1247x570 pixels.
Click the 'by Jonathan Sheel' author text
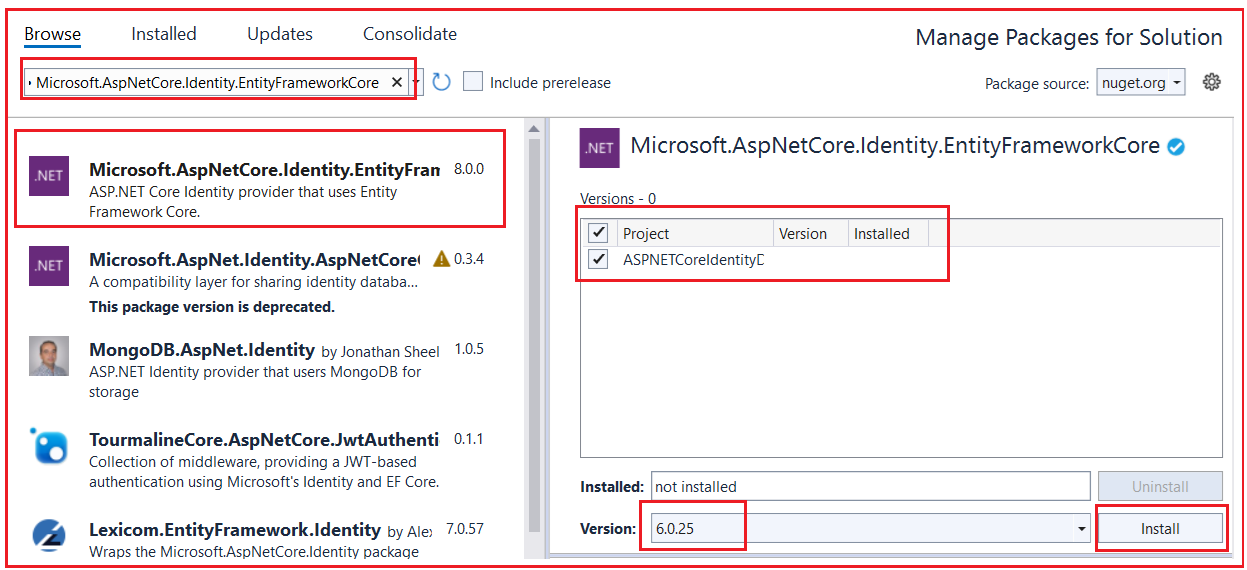[381, 351]
